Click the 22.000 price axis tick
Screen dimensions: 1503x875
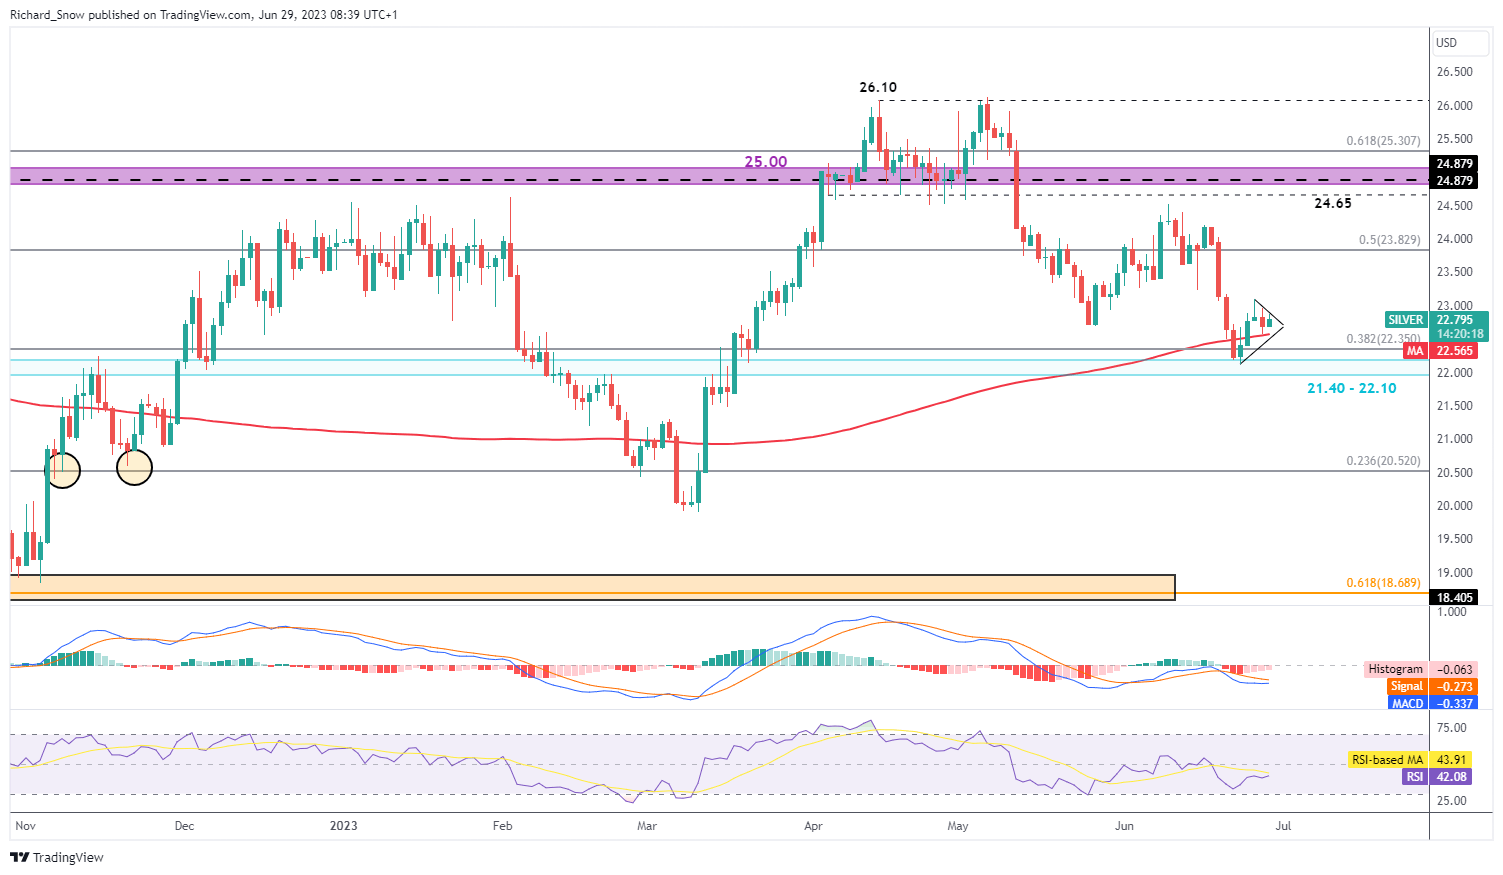(x=1454, y=373)
